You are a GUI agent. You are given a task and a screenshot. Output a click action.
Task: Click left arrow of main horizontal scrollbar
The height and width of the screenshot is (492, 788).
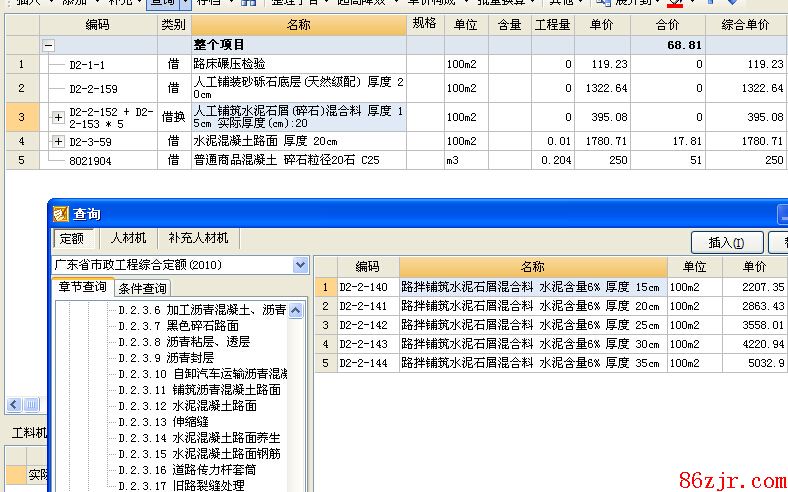tap(14, 405)
